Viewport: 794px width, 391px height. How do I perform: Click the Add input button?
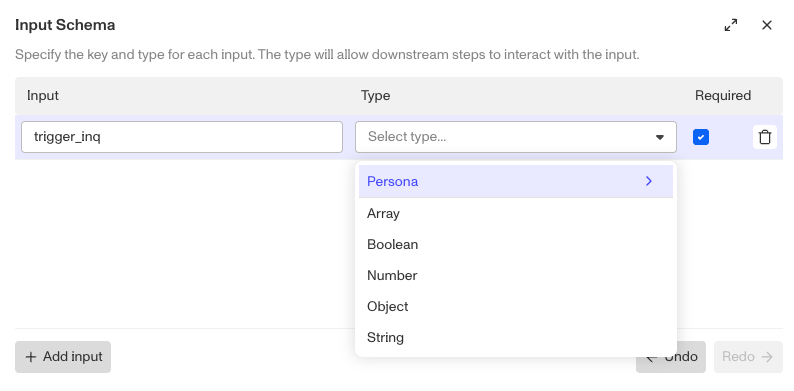63,357
